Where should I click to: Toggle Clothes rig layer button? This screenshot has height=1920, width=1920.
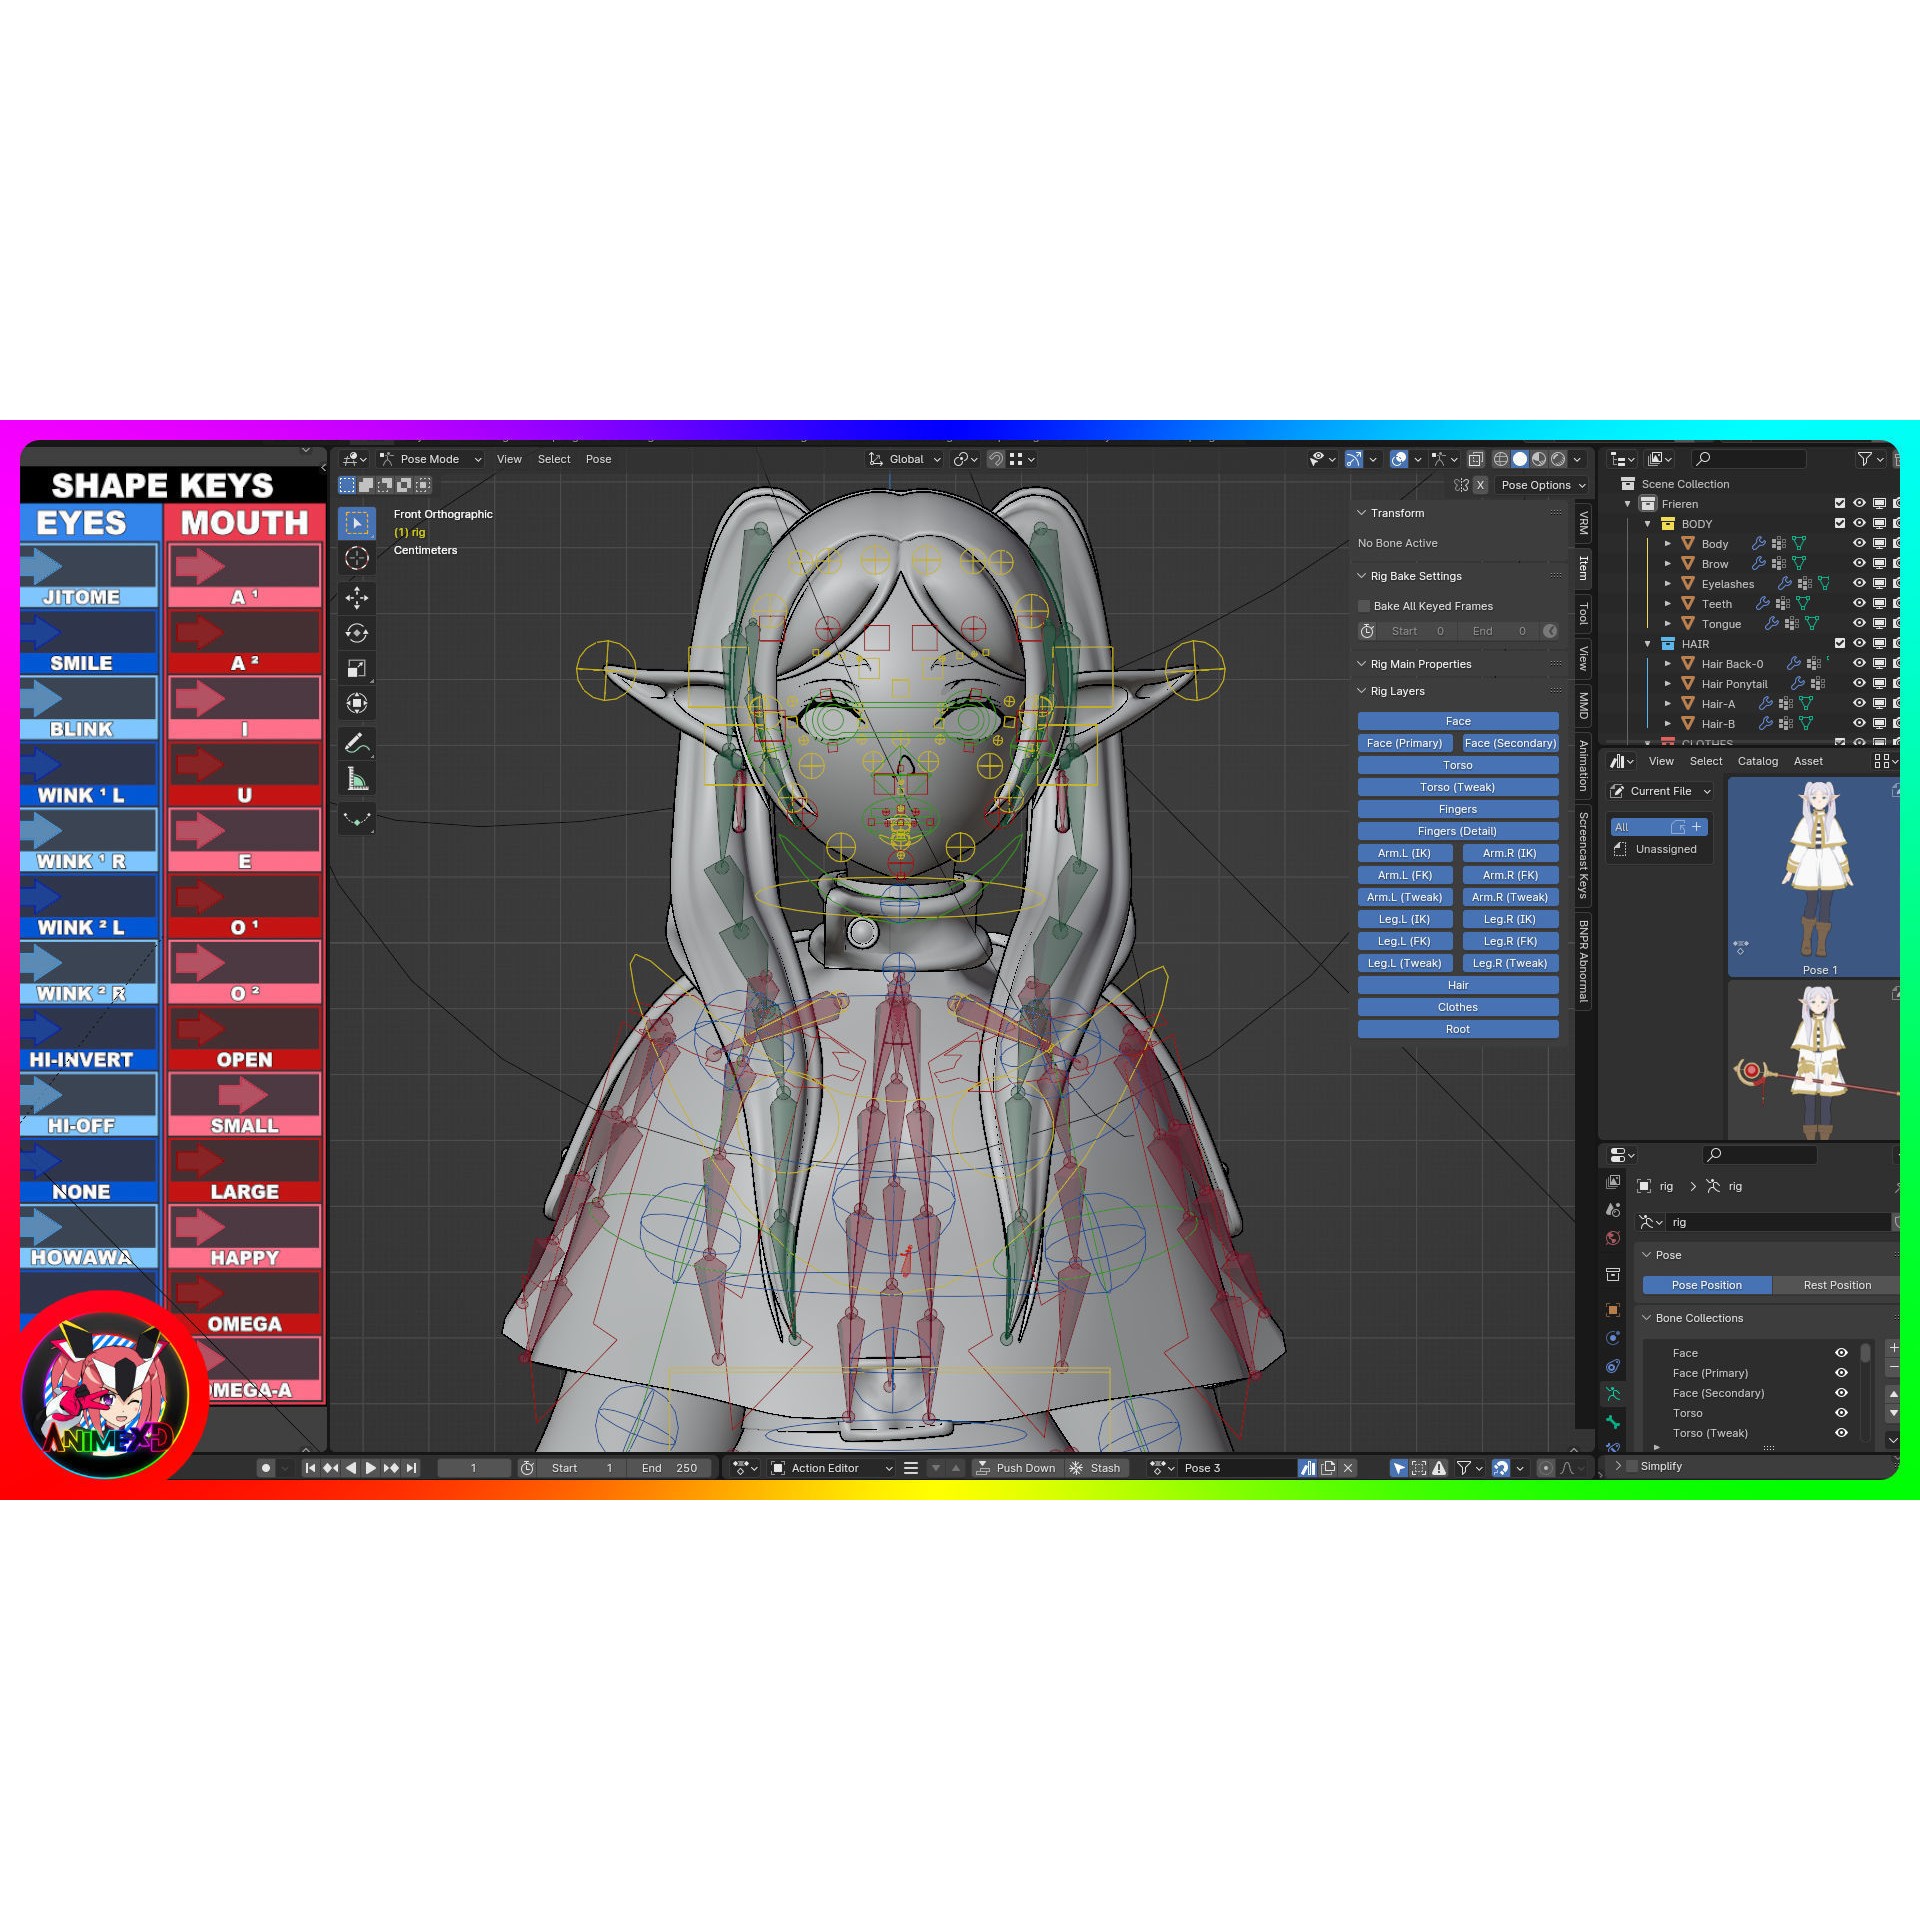click(1458, 1007)
